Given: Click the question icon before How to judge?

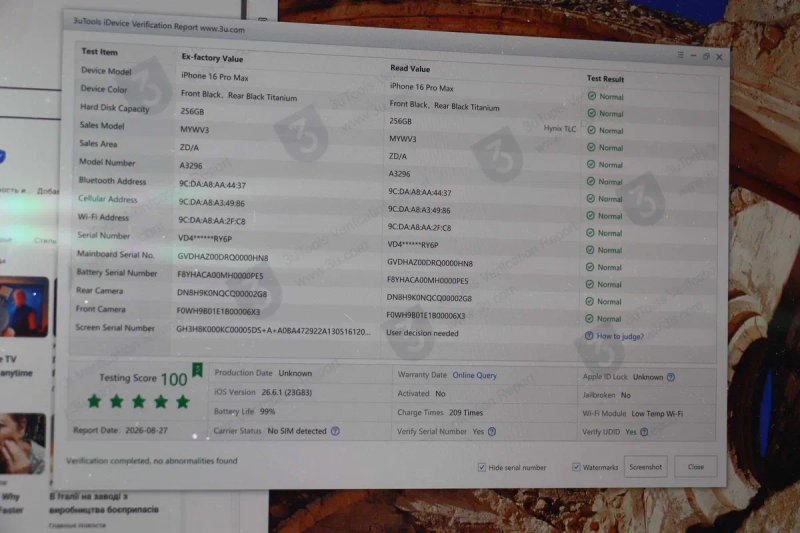Looking at the screenshot, I should (x=589, y=336).
